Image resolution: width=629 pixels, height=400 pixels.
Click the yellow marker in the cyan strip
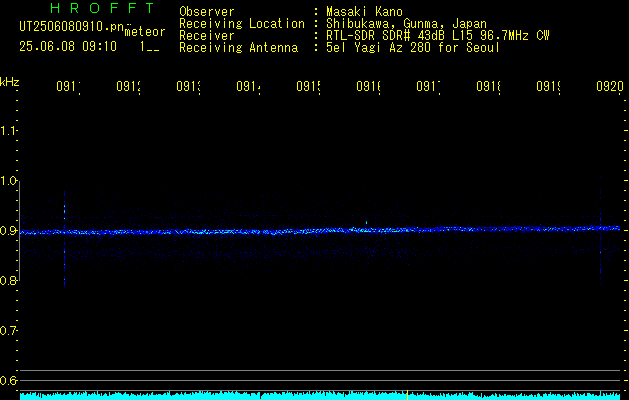pyautogui.click(x=408, y=394)
